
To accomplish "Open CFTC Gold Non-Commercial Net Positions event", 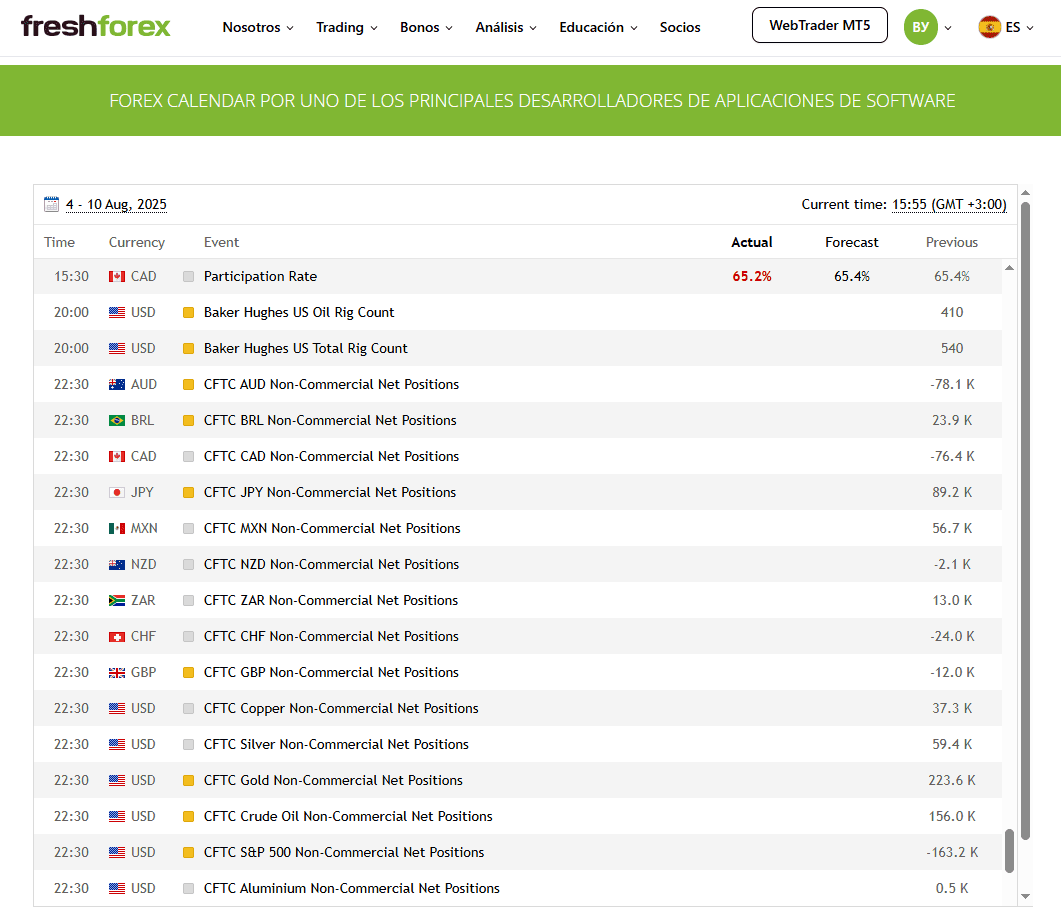I will 333,780.
